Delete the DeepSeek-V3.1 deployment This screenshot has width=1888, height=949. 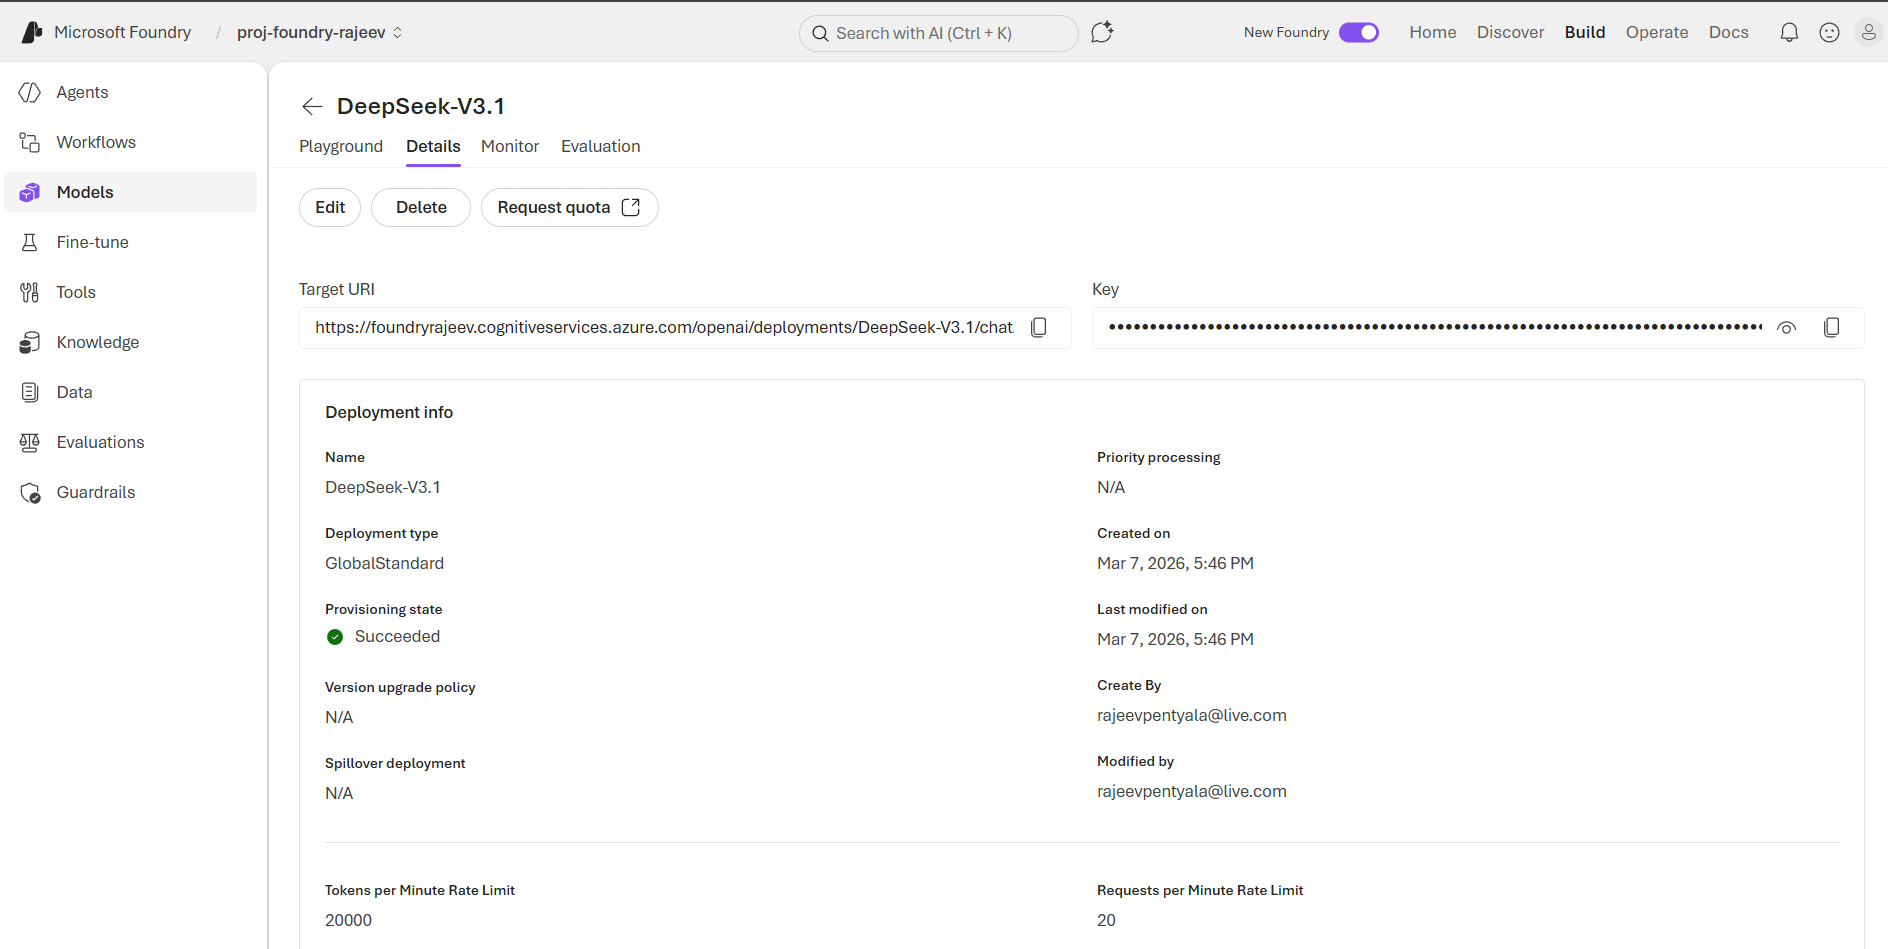tap(421, 208)
